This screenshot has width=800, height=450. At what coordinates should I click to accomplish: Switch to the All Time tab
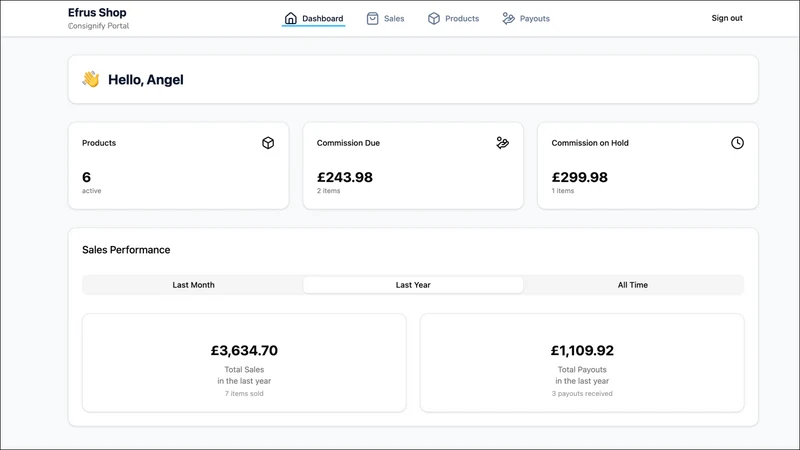(633, 285)
